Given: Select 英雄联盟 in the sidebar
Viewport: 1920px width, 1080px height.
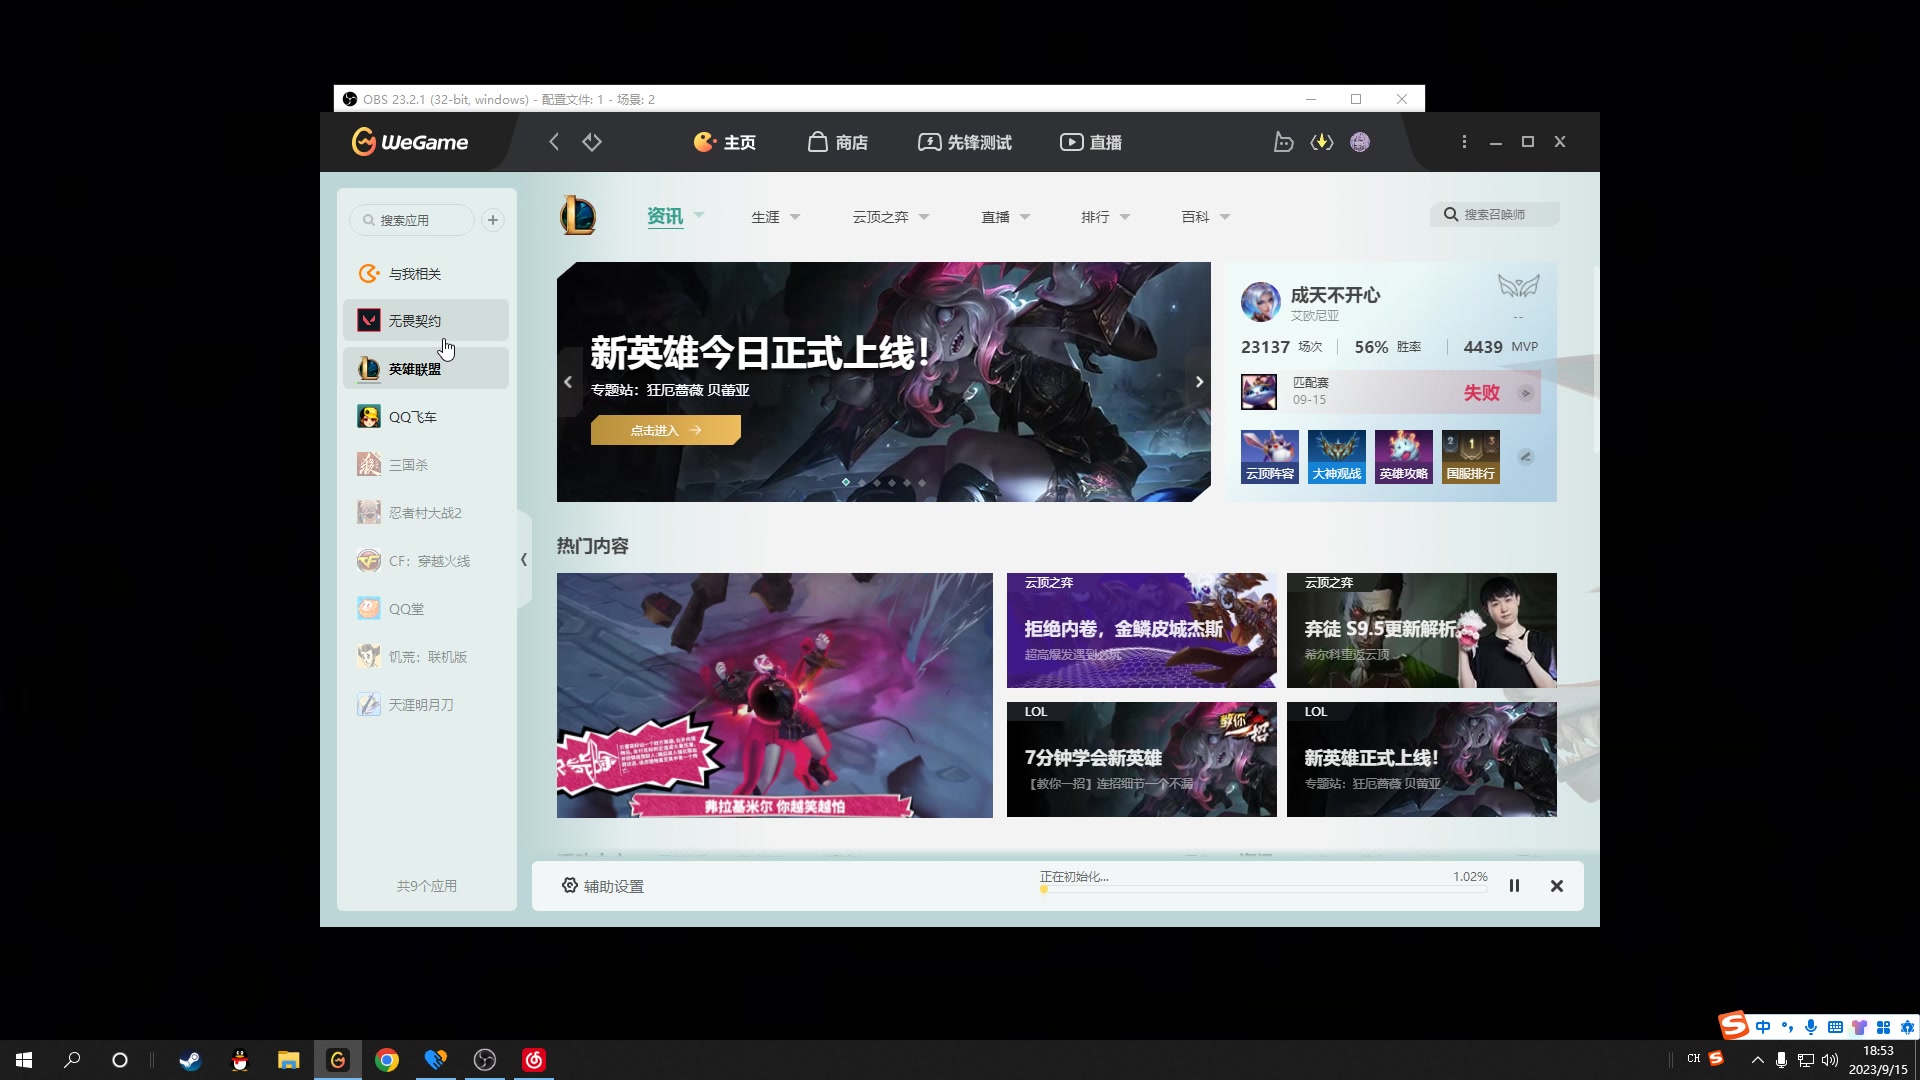Looking at the screenshot, I should [x=426, y=369].
